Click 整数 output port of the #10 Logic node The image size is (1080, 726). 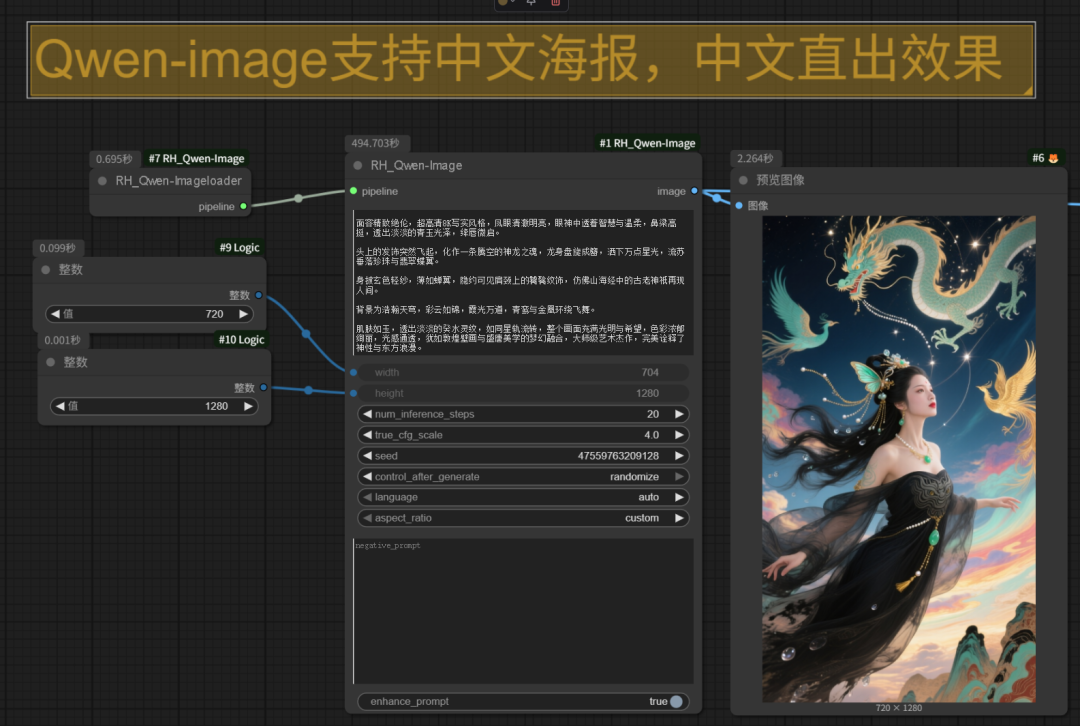click(x=264, y=387)
